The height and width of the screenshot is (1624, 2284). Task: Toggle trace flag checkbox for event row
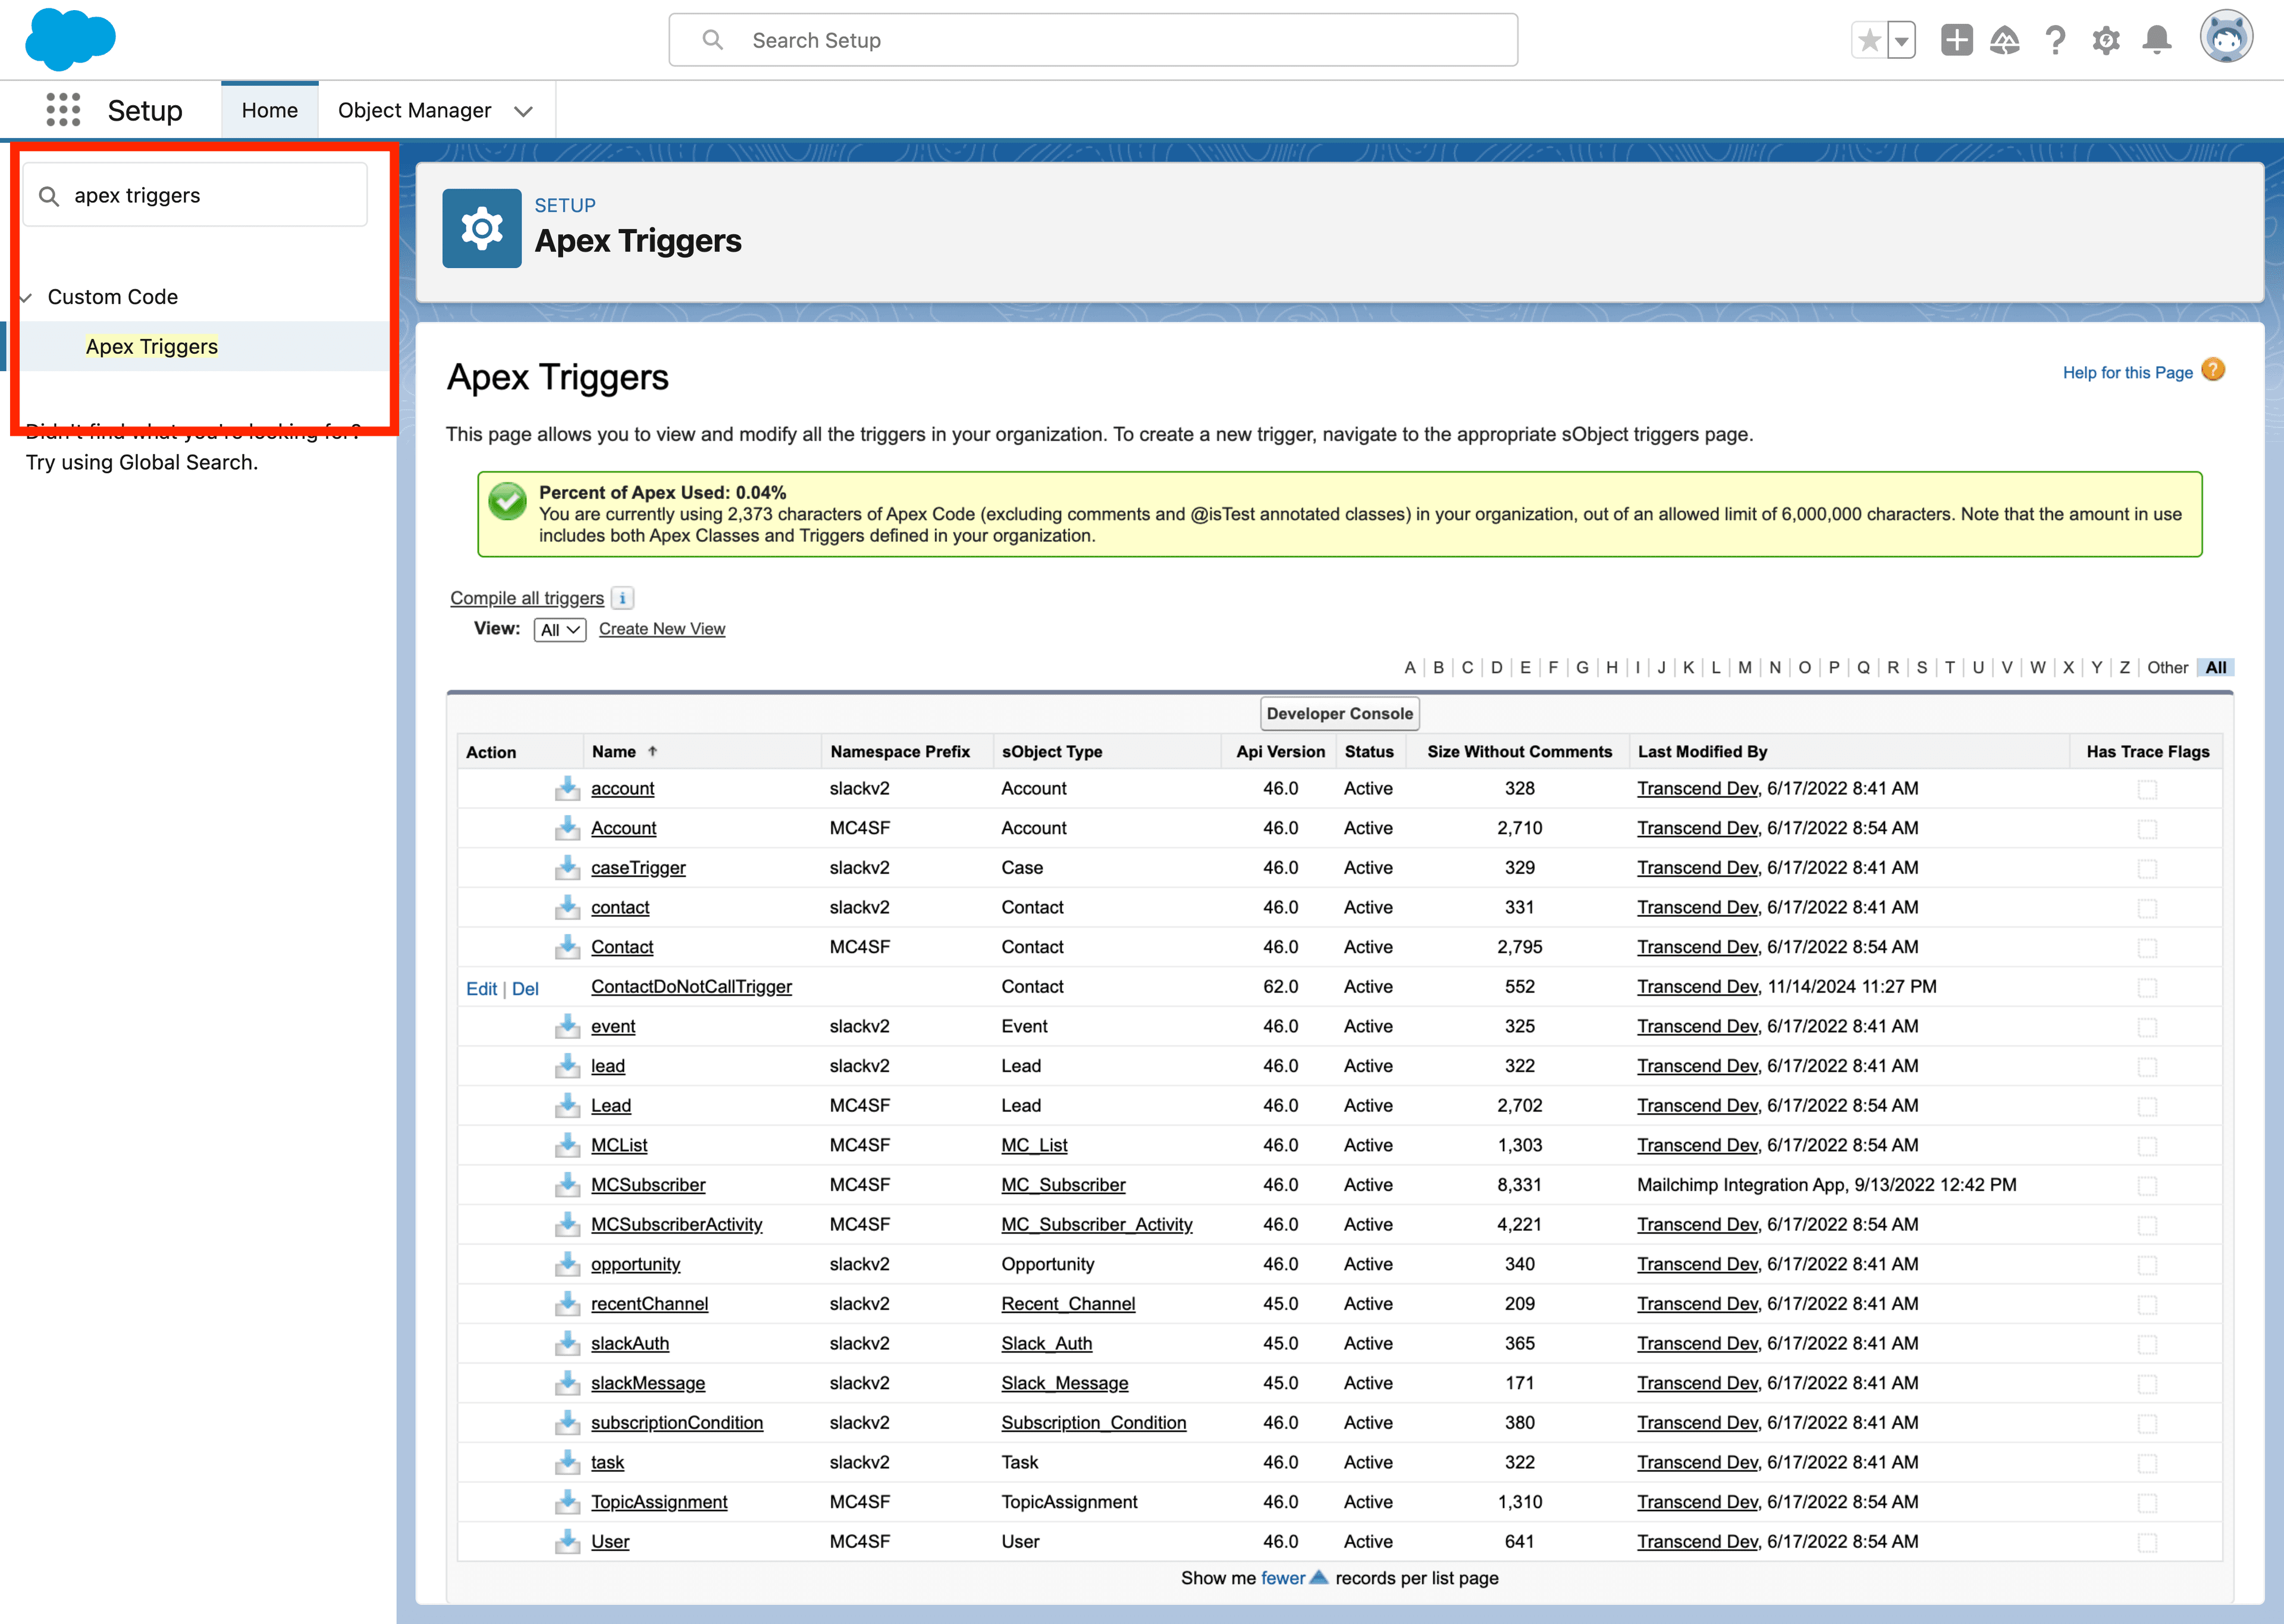click(2147, 1027)
